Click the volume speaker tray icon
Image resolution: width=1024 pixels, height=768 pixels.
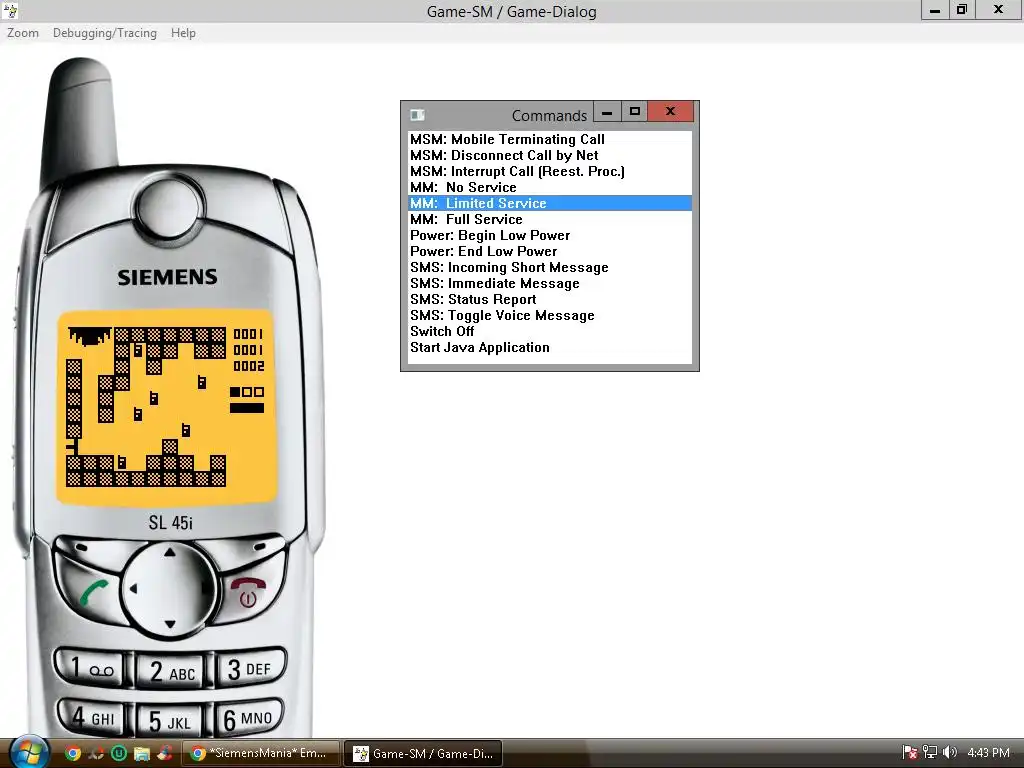950,753
